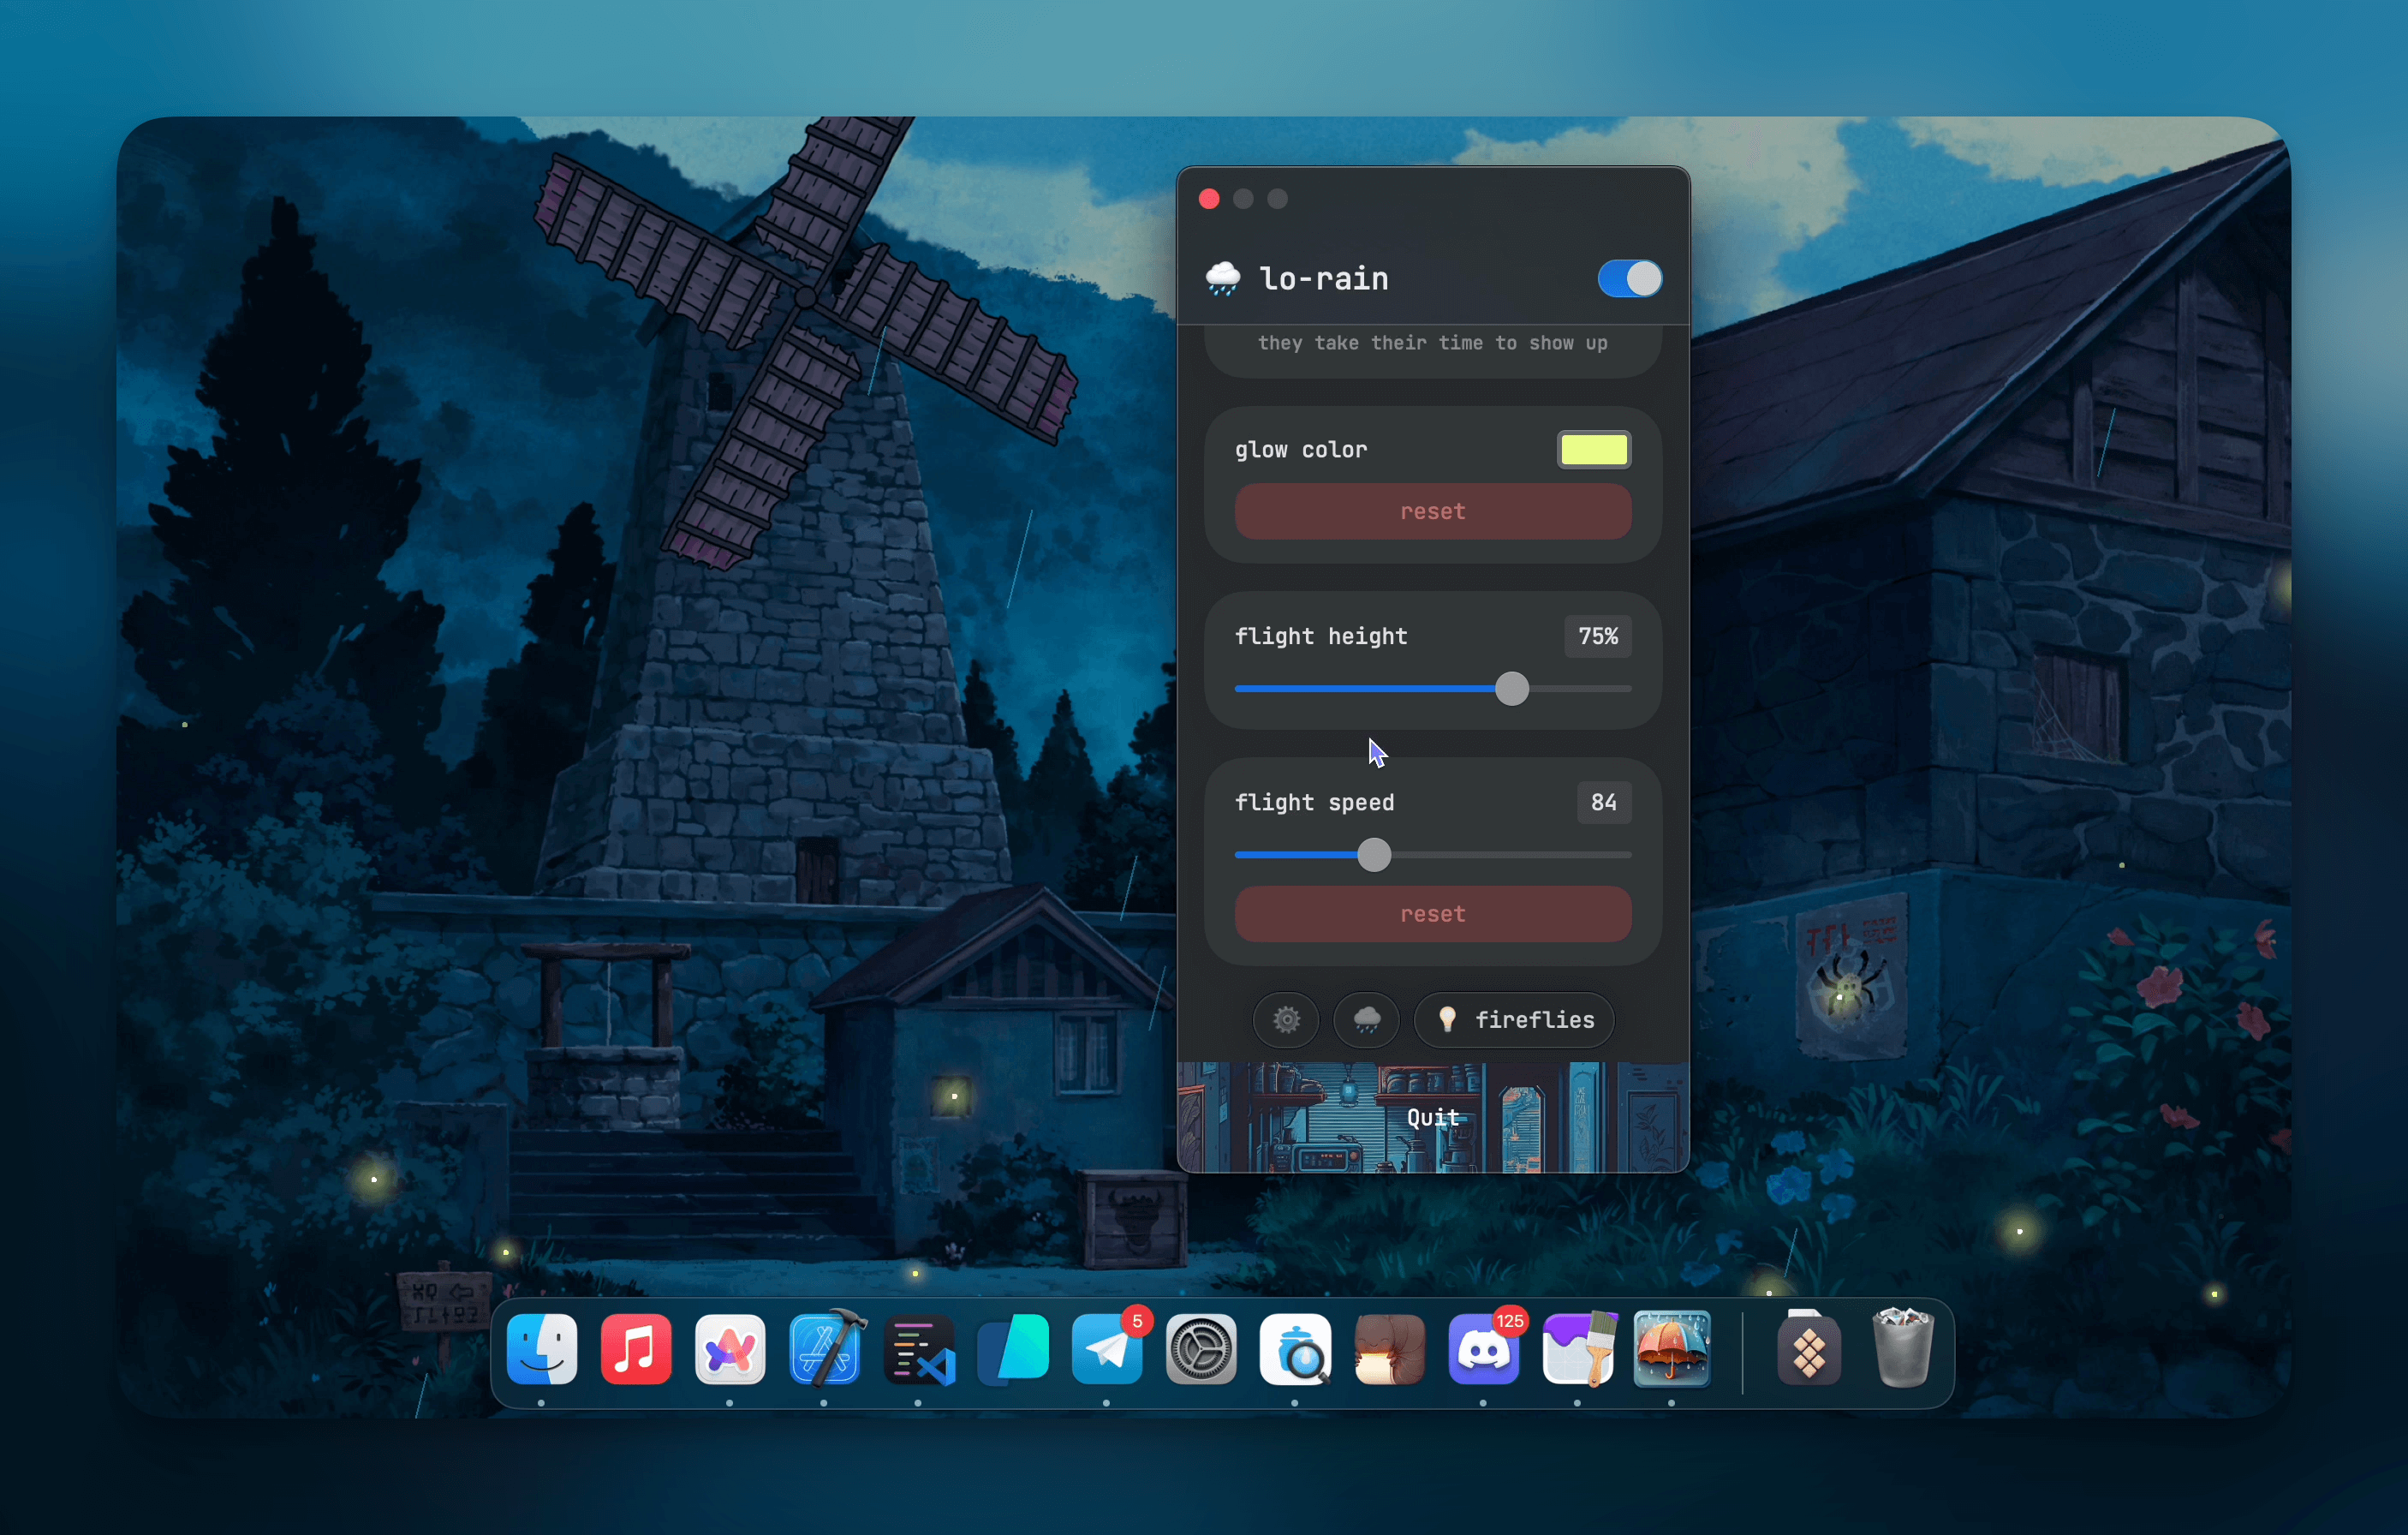Open Telegram with 5 unread messages
The image size is (2408, 1535).
click(x=1108, y=1349)
